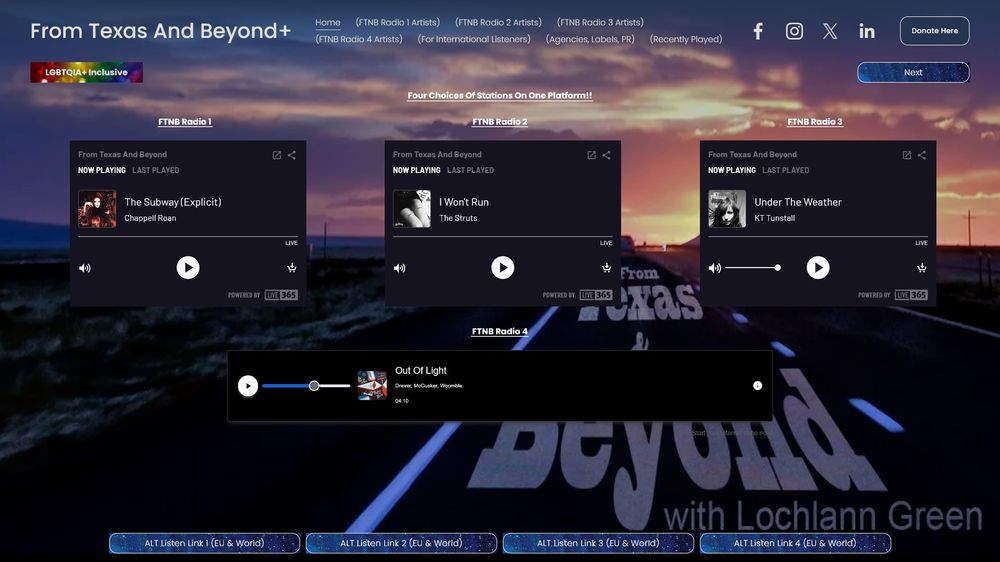Open FTNB Radio 2 player in popout window
This screenshot has width=1000, height=562.
click(591, 155)
